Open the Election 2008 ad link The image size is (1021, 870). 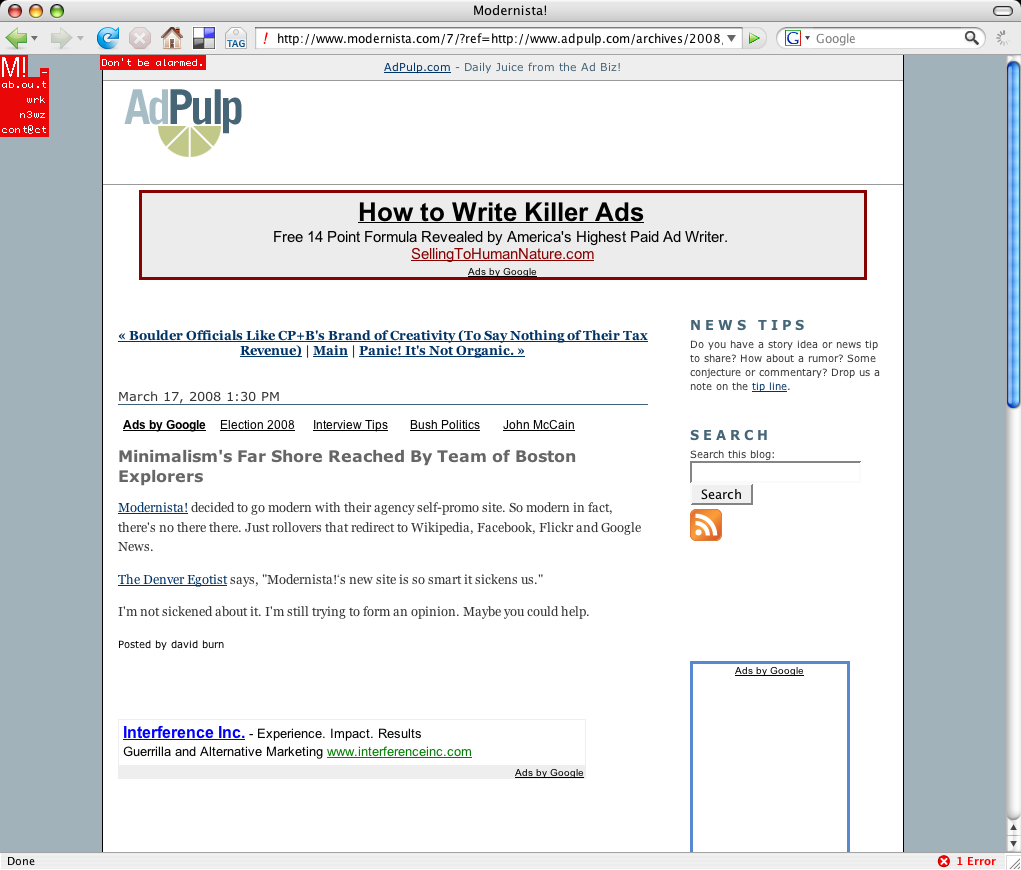coord(257,425)
